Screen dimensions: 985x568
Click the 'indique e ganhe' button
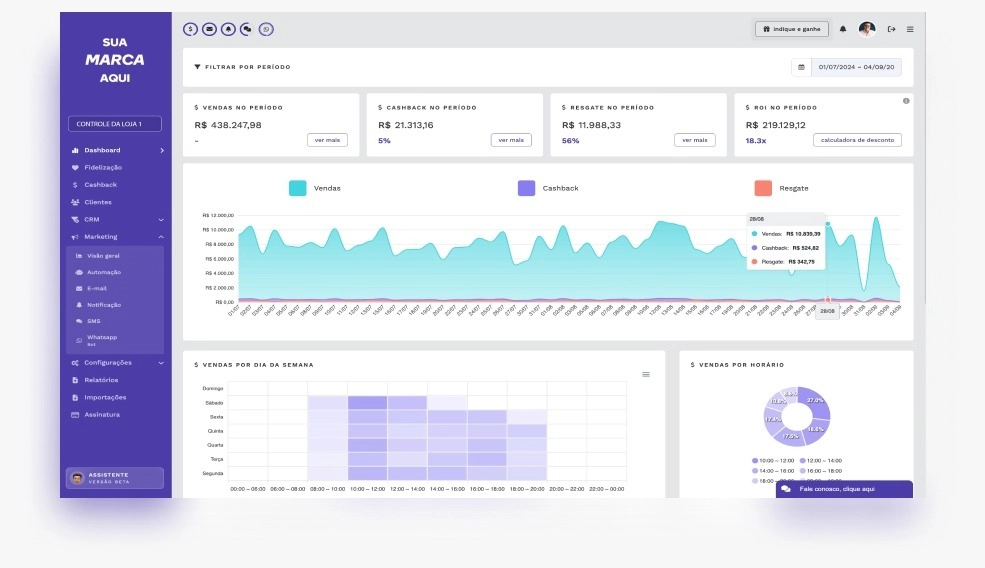click(792, 29)
